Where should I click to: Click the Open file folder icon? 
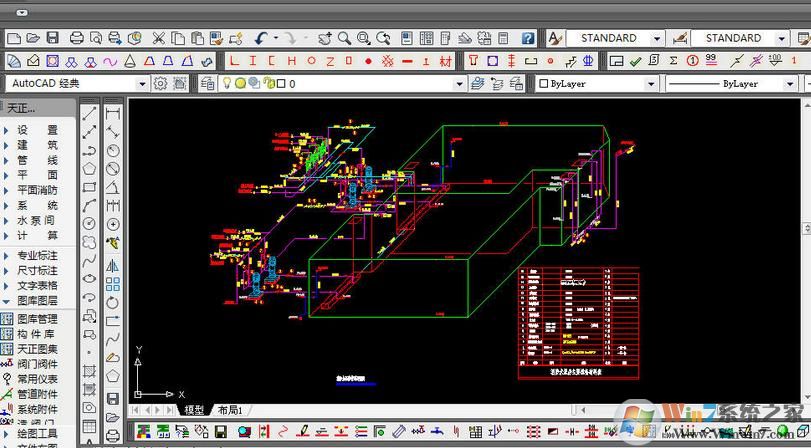tap(32, 38)
